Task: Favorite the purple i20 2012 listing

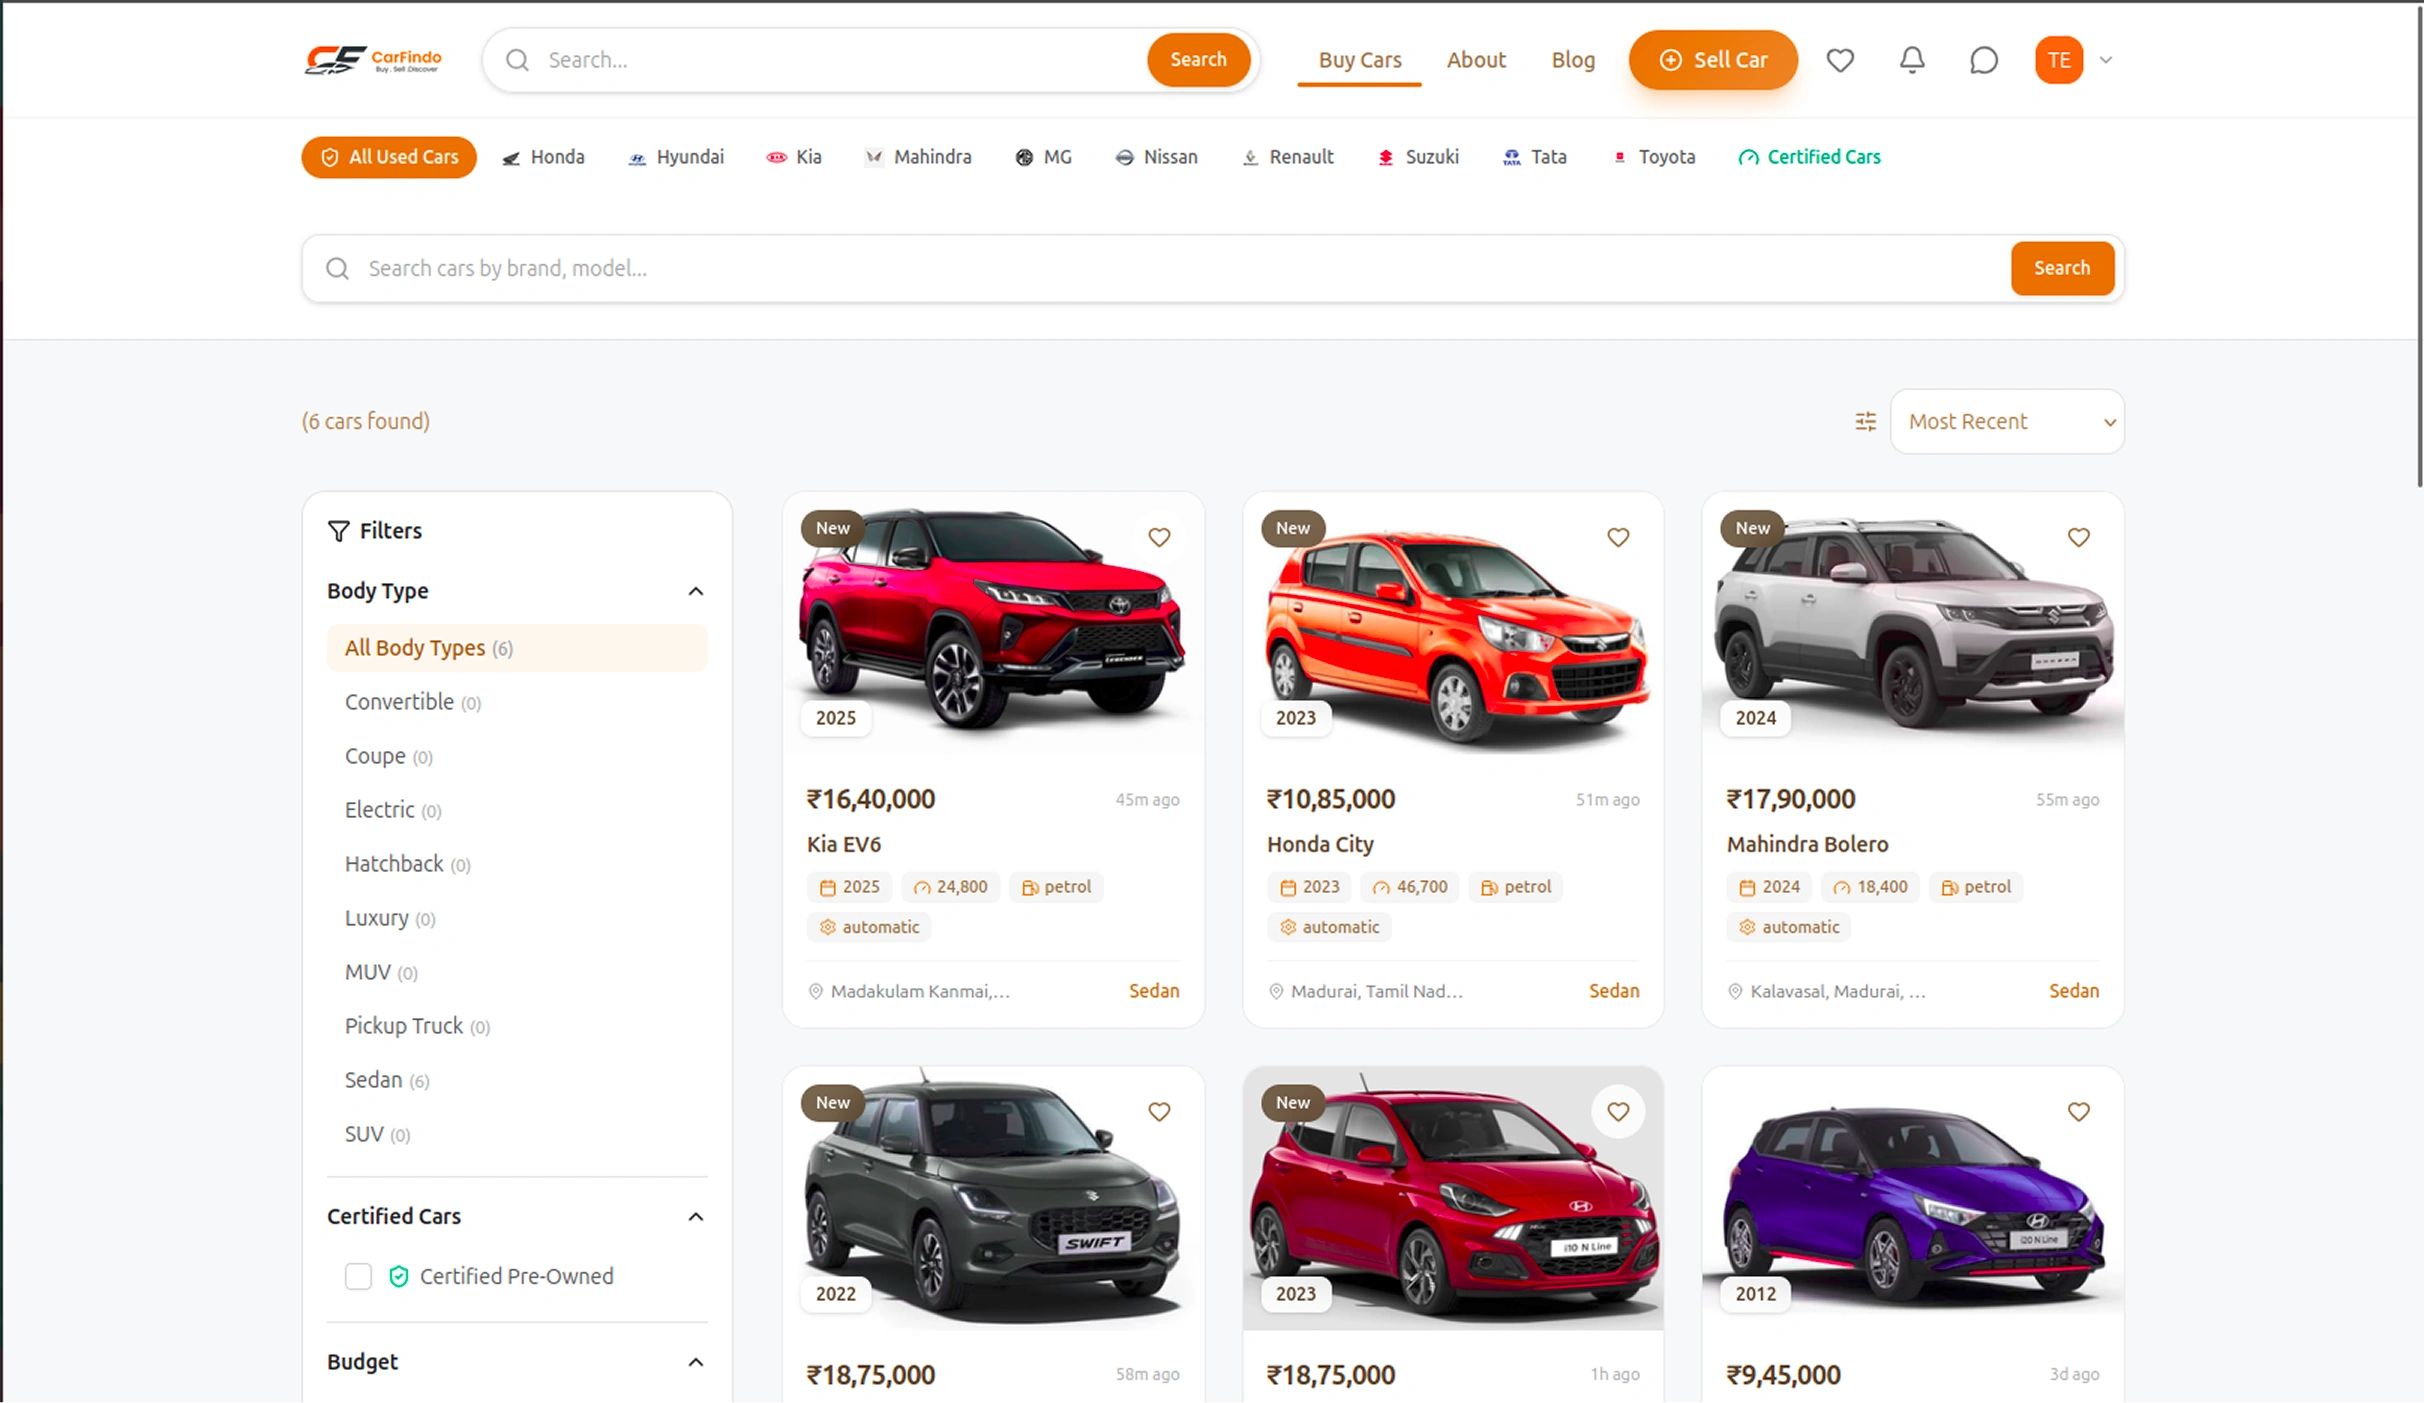Action: (2079, 1111)
